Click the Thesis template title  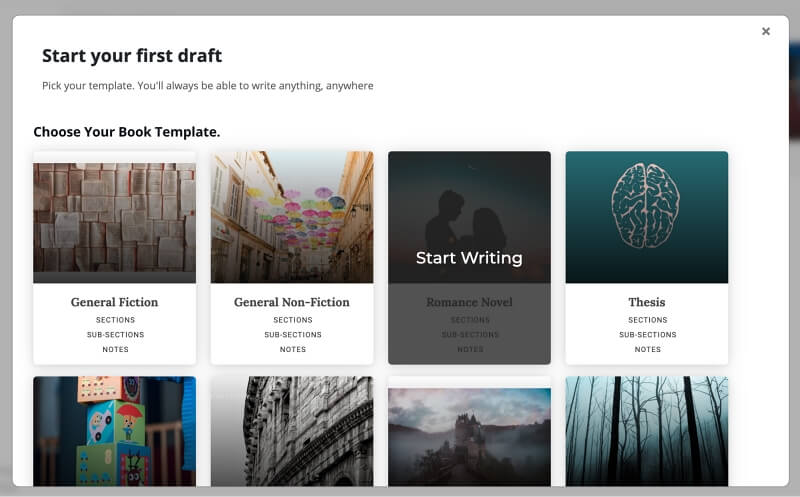coord(647,302)
